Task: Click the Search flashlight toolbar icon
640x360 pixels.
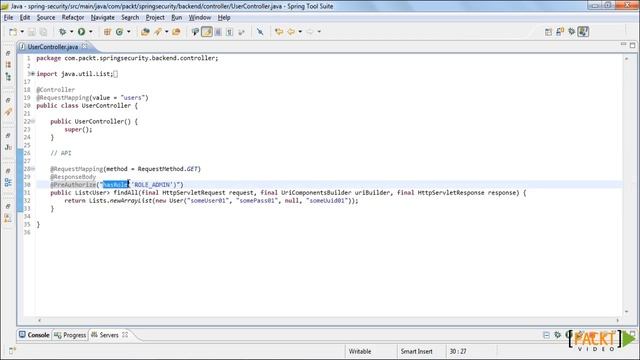Action: [158, 32]
